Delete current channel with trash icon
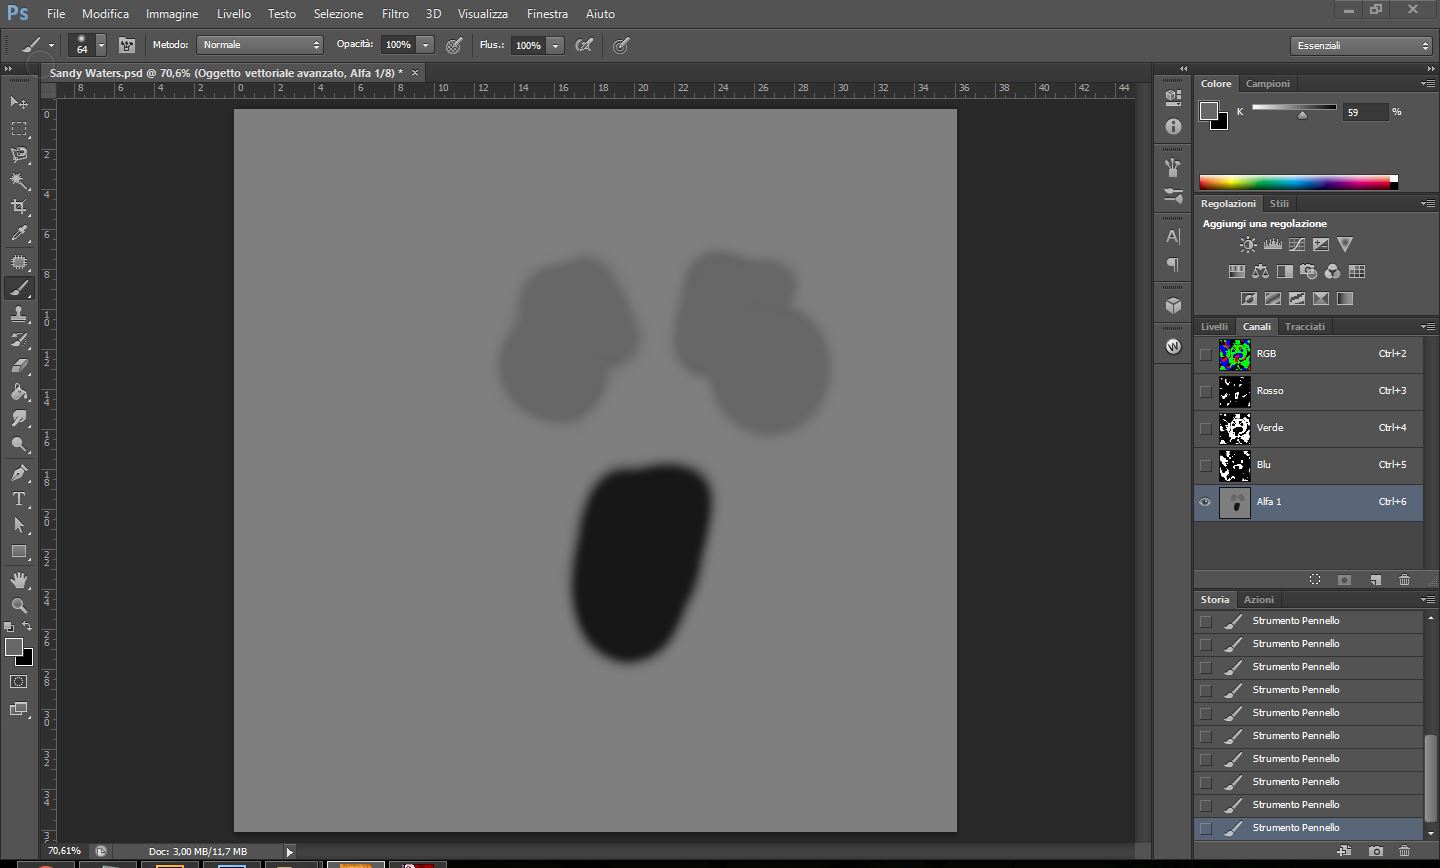This screenshot has width=1440, height=868. [x=1404, y=580]
